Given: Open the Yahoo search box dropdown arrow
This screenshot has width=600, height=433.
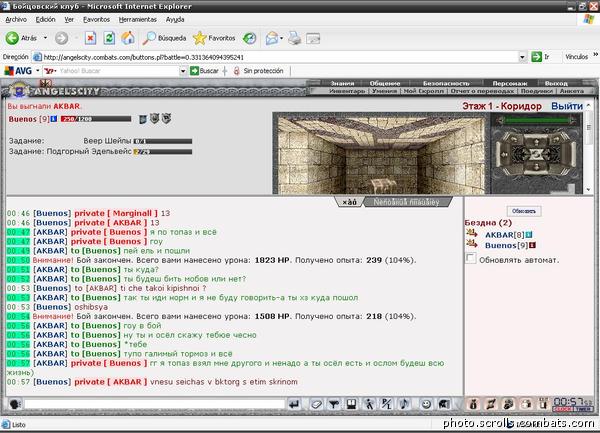Looking at the screenshot, I should pyautogui.click(x=183, y=71).
